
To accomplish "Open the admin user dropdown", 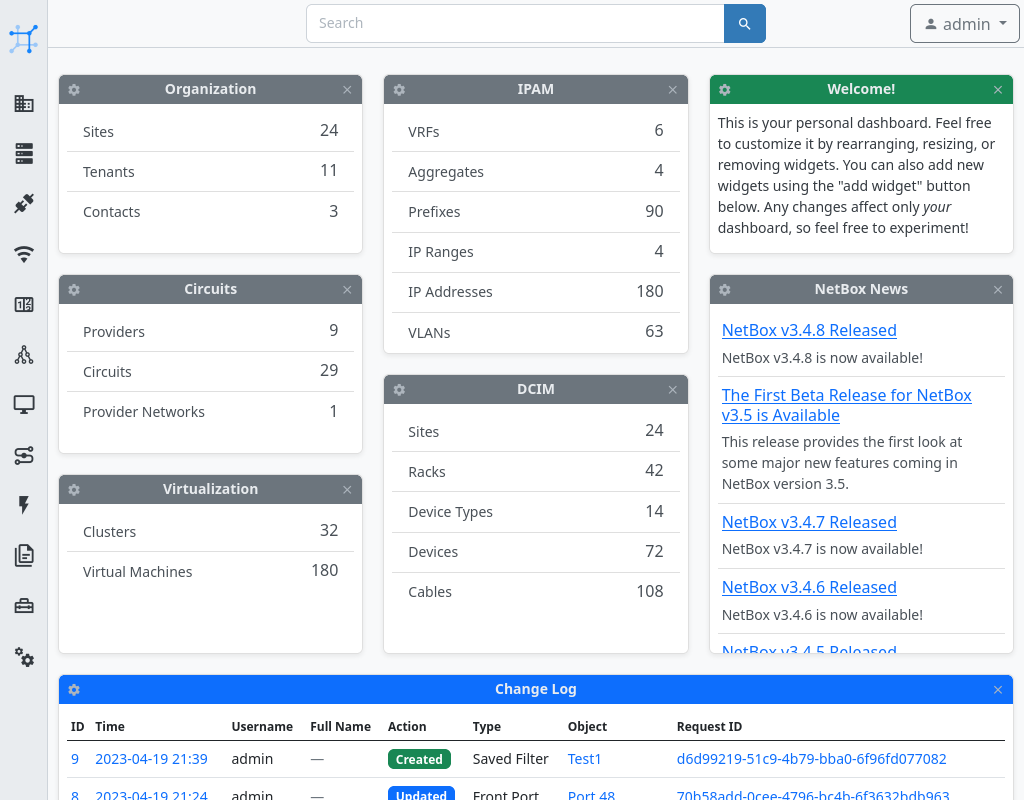I will (x=963, y=23).
